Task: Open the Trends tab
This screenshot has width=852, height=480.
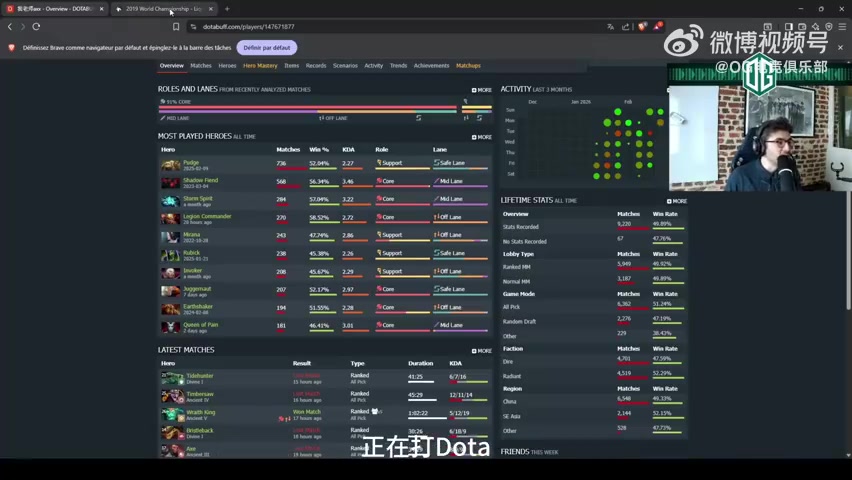Action: coord(398,66)
